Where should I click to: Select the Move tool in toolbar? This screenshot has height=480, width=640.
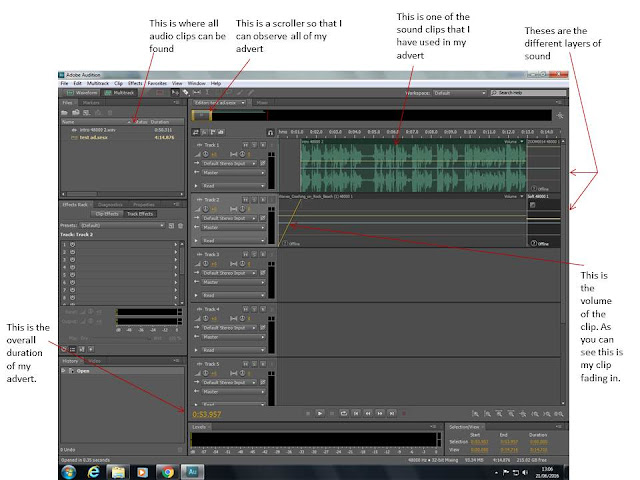click(x=176, y=93)
